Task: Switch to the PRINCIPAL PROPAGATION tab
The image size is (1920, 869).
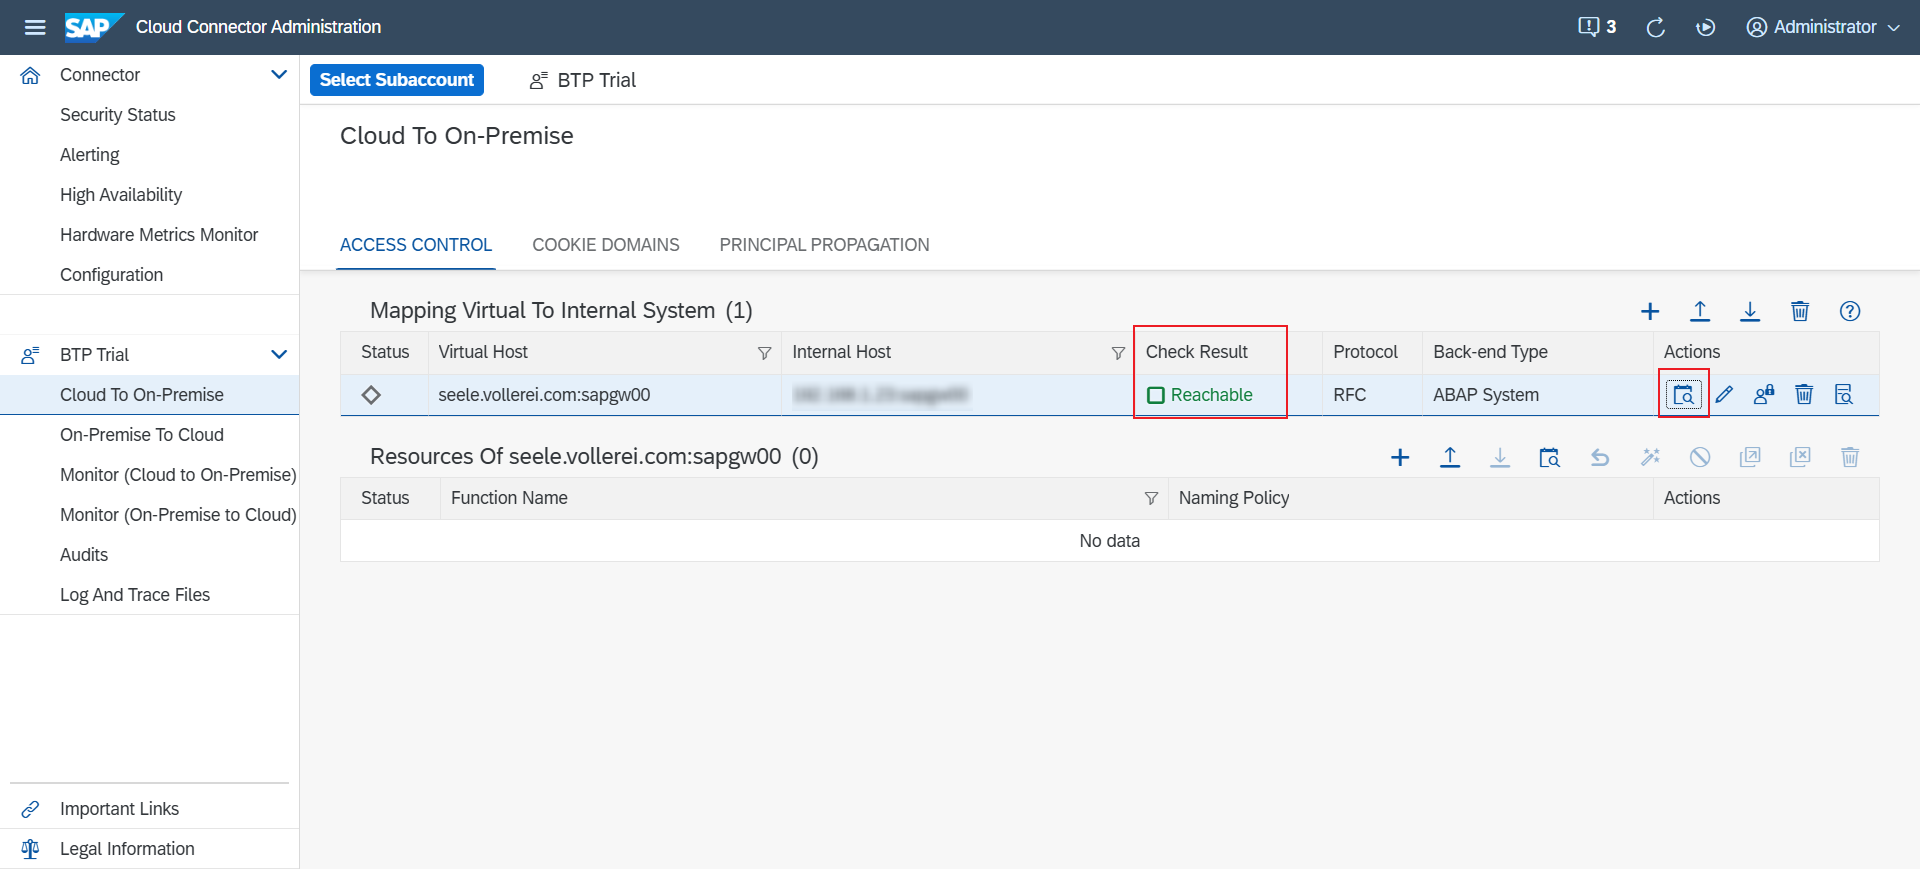Action: pyautogui.click(x=825, y=245)
